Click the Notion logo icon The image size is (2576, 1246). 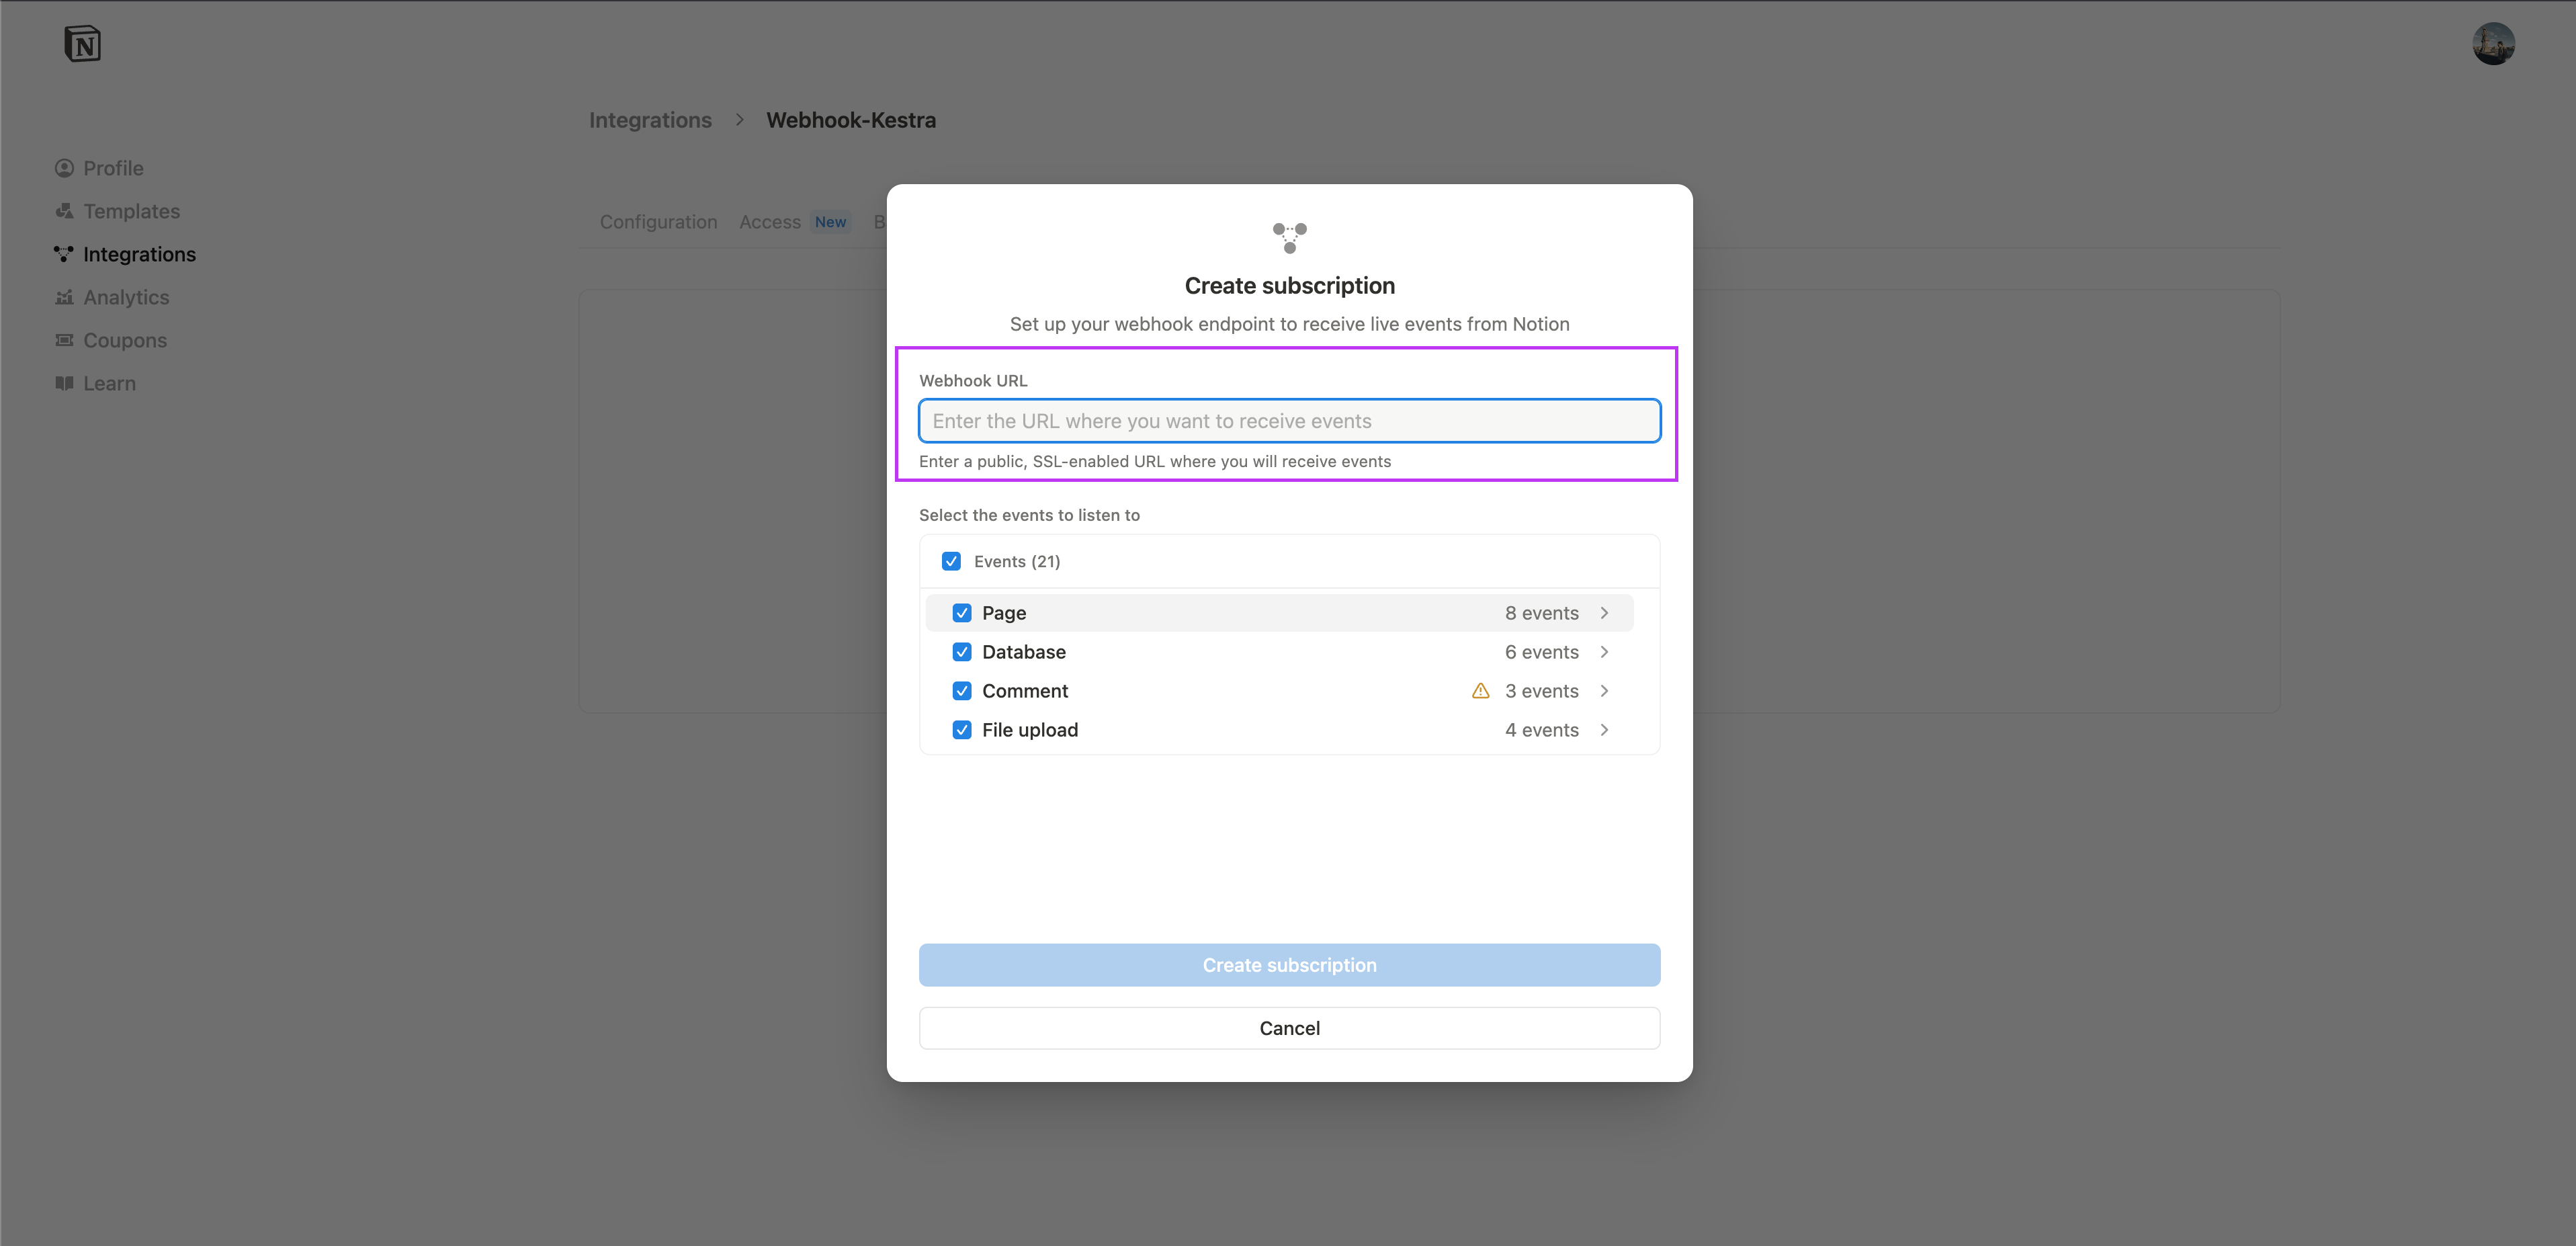pyautogui.click(x=83, y=43)
